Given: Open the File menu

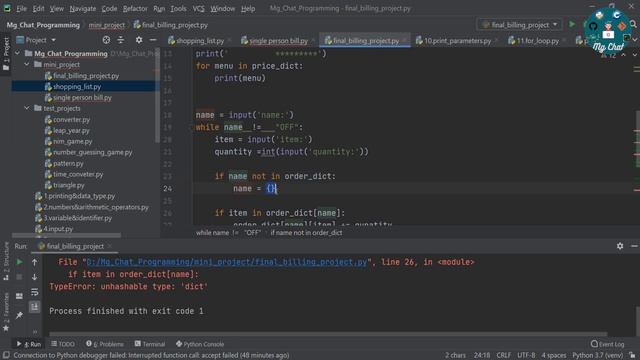Looking at the screenshot, I should (21, 9).
